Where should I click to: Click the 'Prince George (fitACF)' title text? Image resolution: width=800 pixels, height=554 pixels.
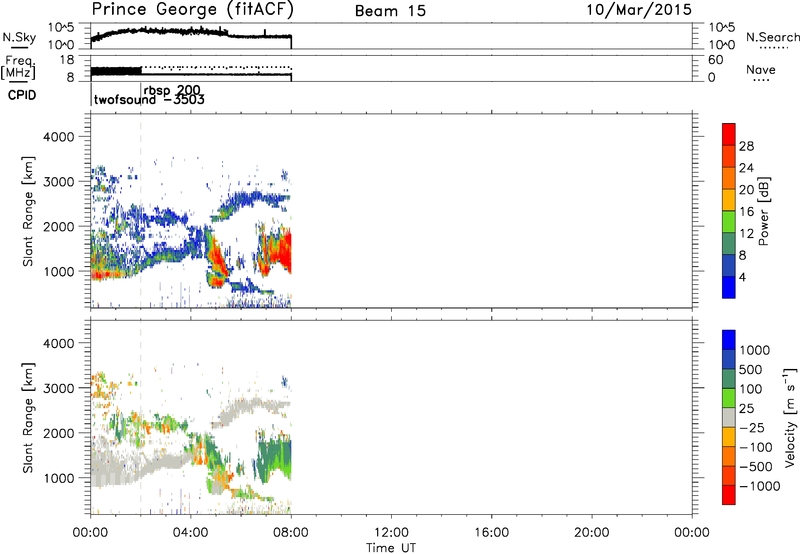192,10
